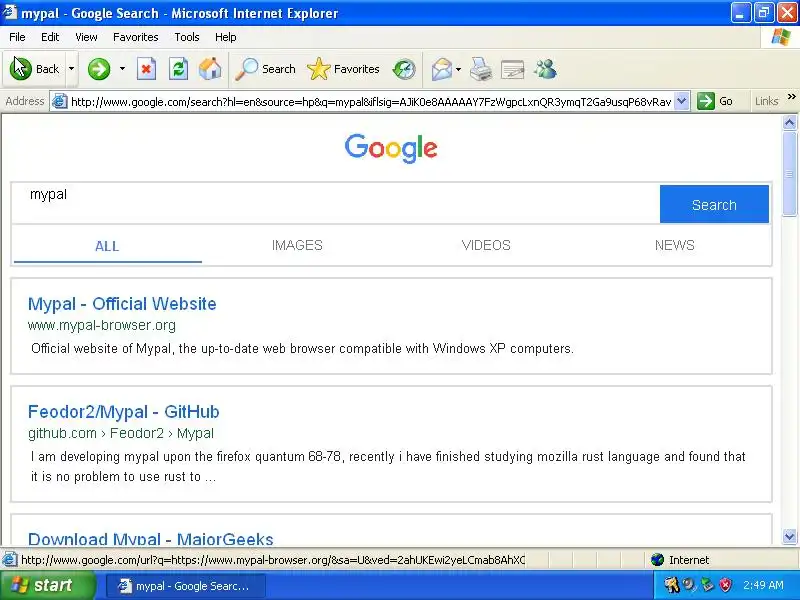Open the Favorites menu

point(136,37)
